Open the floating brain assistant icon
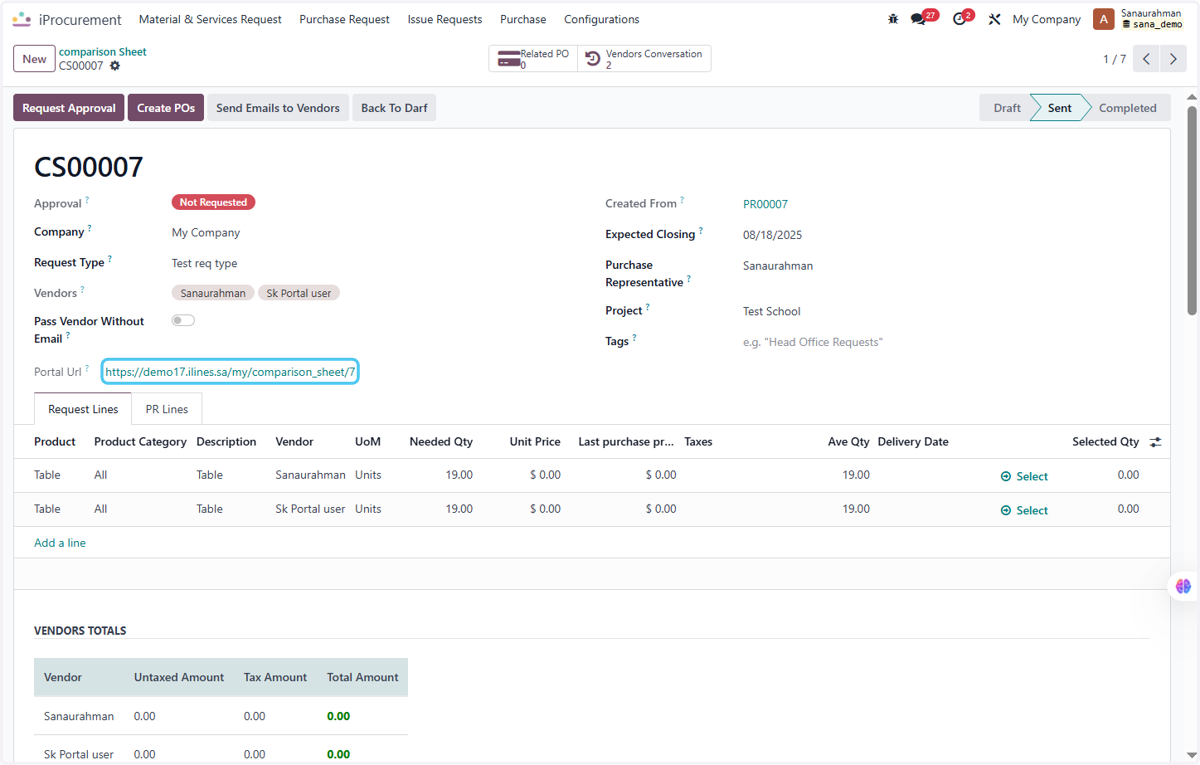The image size is (1200, 765). pos(1183,586)
